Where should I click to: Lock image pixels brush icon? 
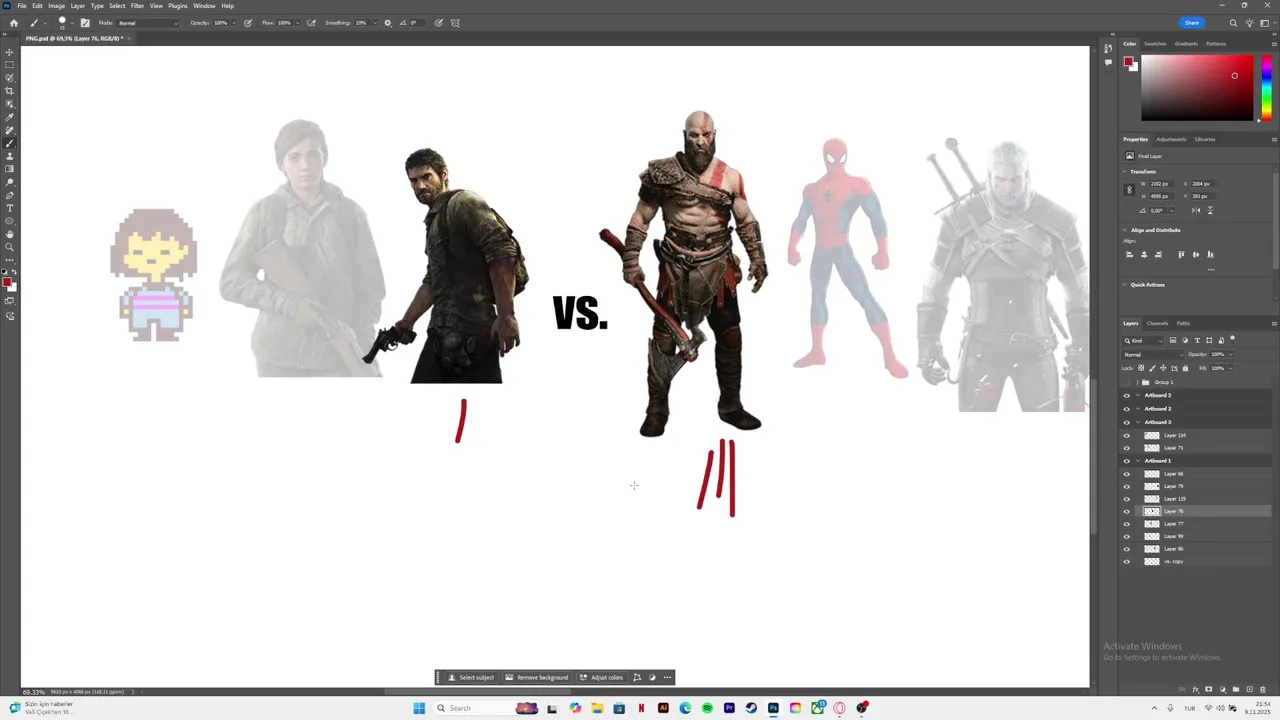pos(1152,368)
